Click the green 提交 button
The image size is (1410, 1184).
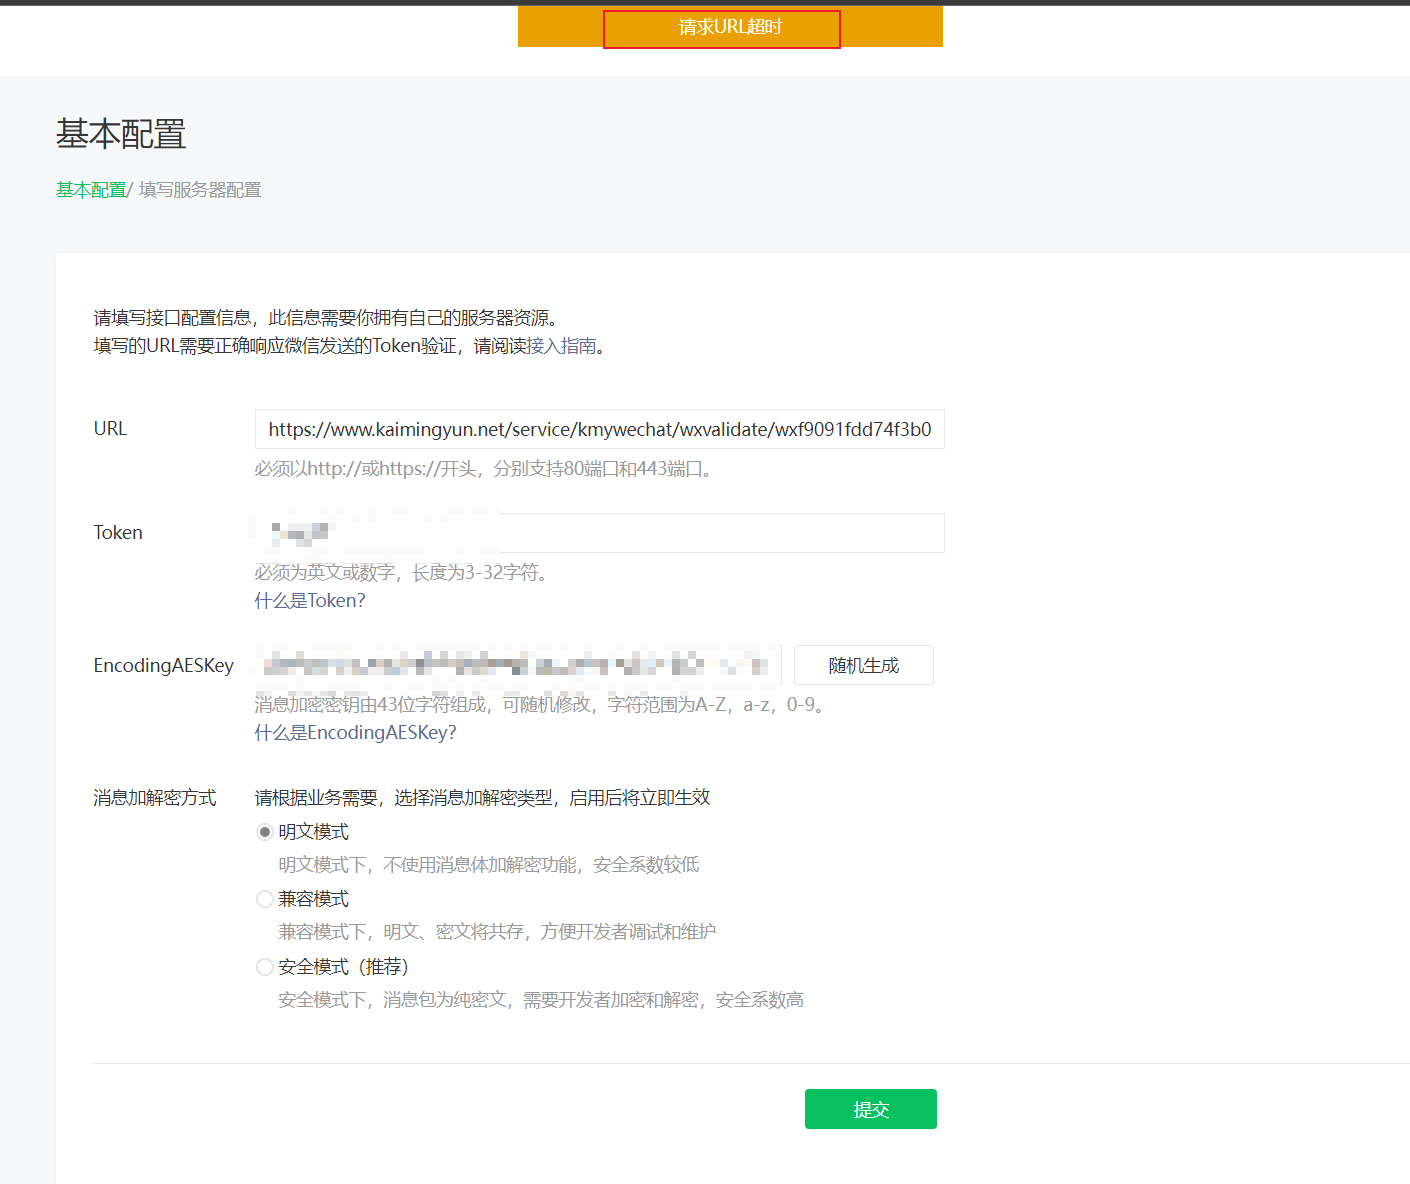[871, 1109]
